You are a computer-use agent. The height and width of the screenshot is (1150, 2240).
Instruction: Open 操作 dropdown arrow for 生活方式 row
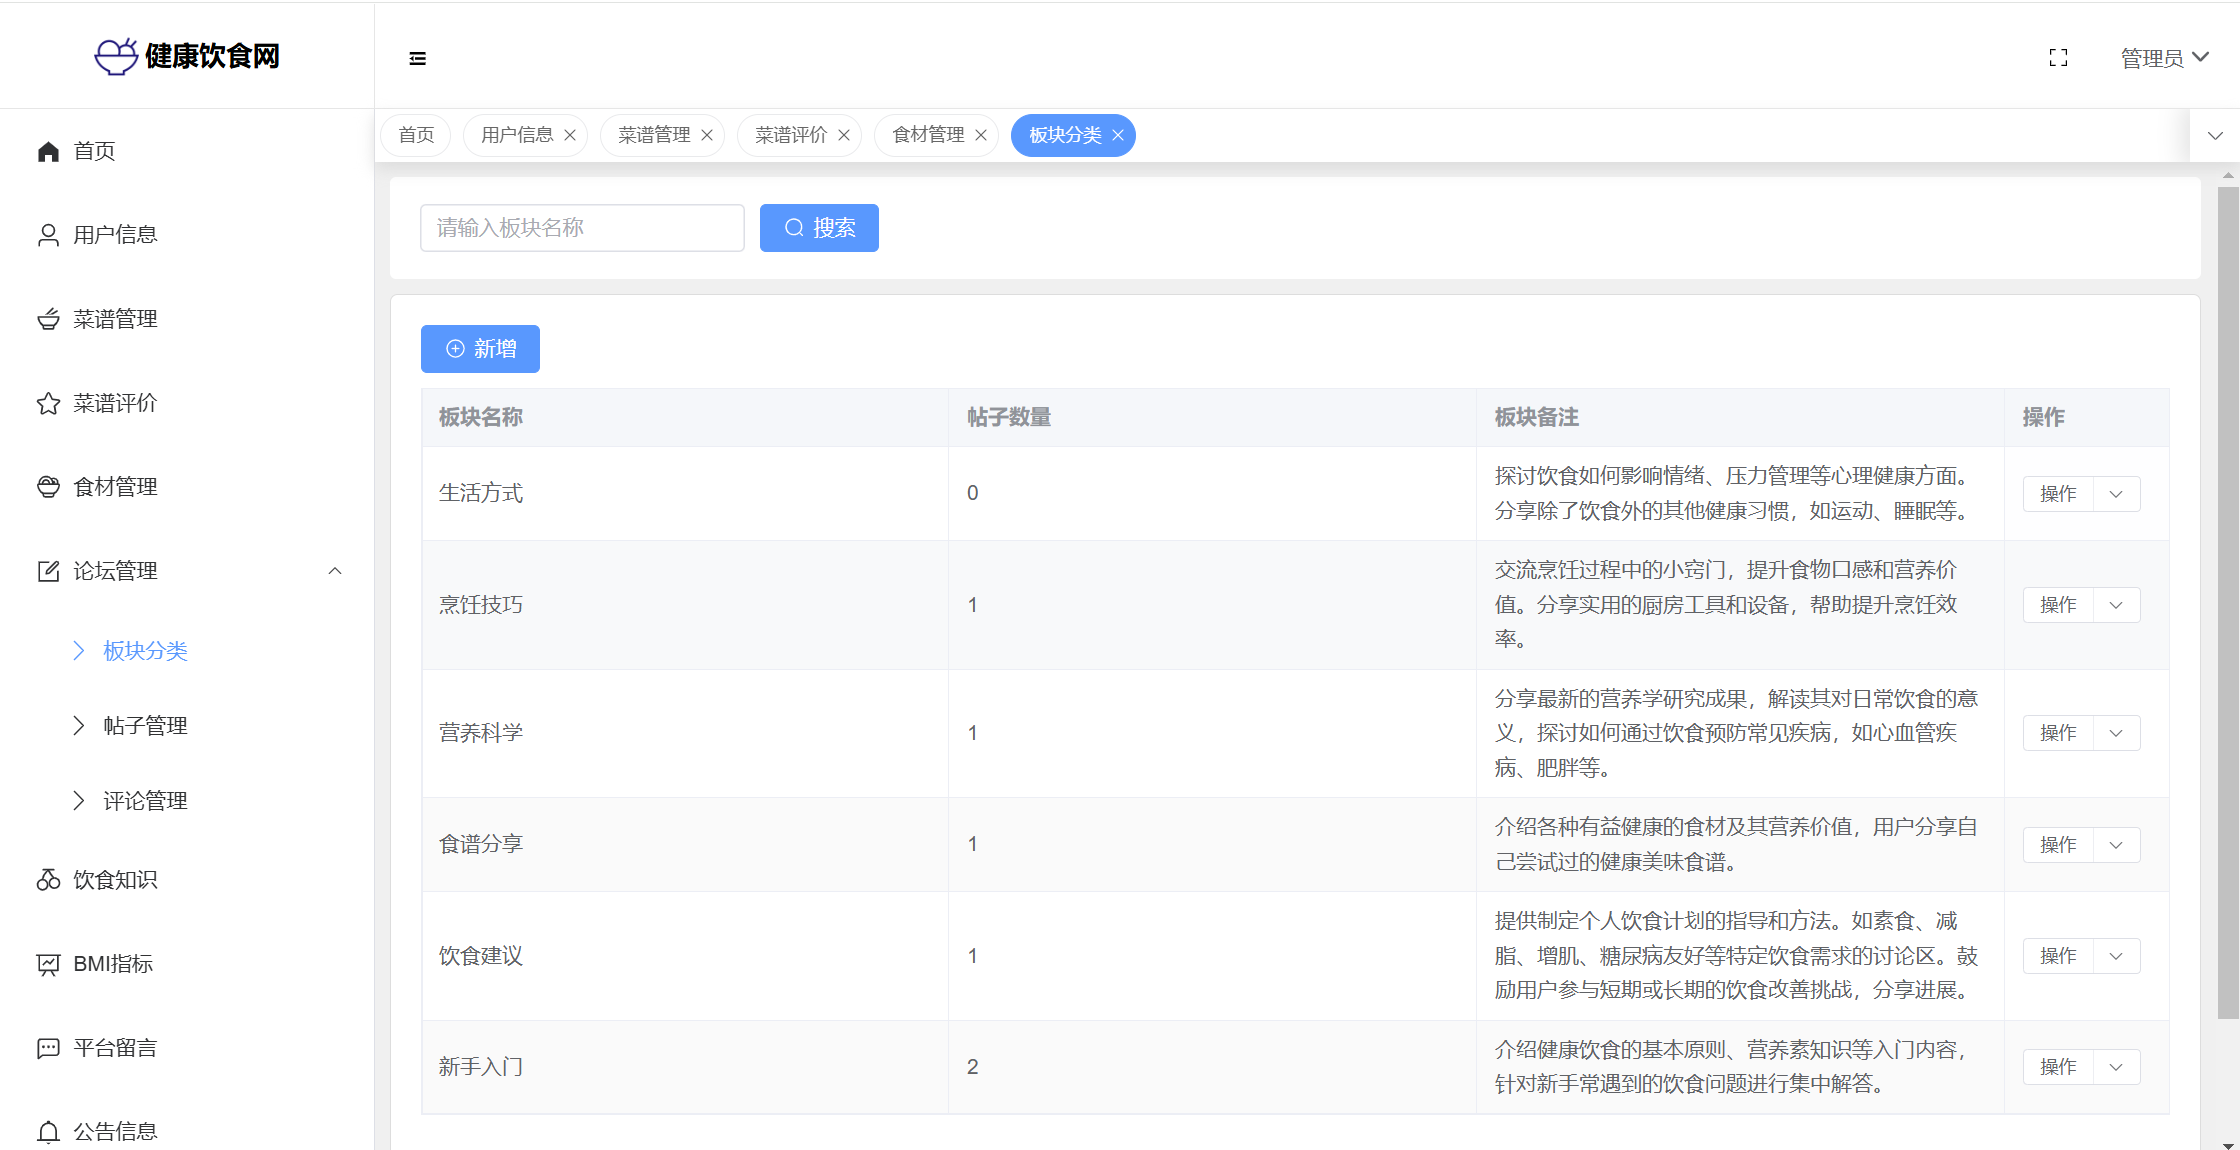pyautogui.click(x=2116, y=494)
